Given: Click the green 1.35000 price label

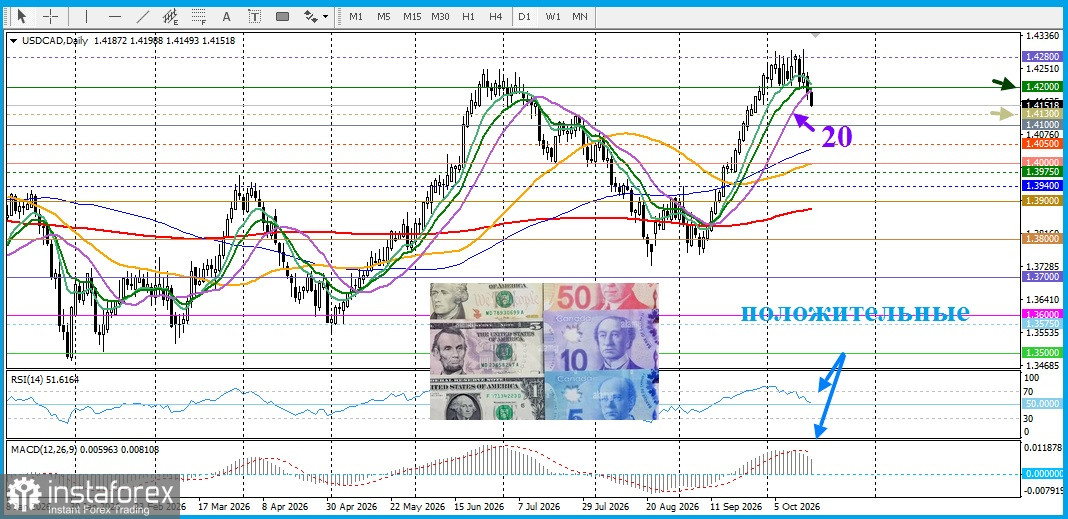Looking at the screenshot, I should pos(1042,353).
